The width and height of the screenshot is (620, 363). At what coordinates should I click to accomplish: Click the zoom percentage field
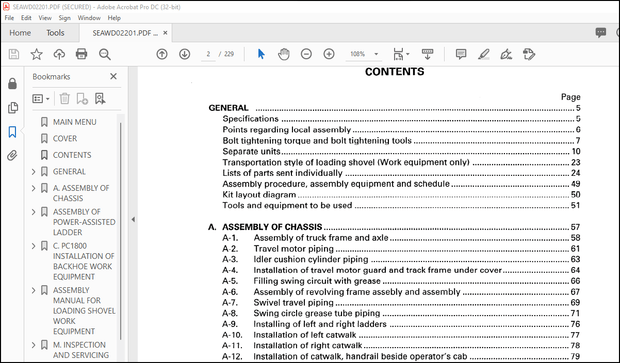click(x=358, y=54)
